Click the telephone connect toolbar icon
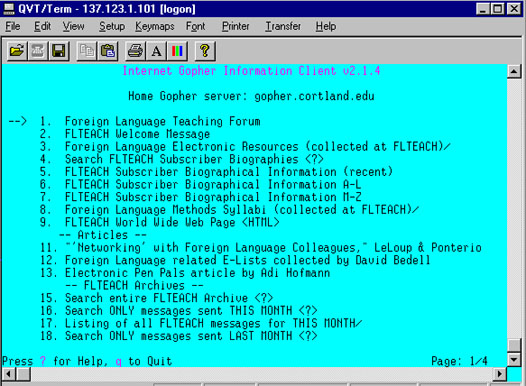The height and width of the screenshot is (386, 526). click(x=38, y=51)
